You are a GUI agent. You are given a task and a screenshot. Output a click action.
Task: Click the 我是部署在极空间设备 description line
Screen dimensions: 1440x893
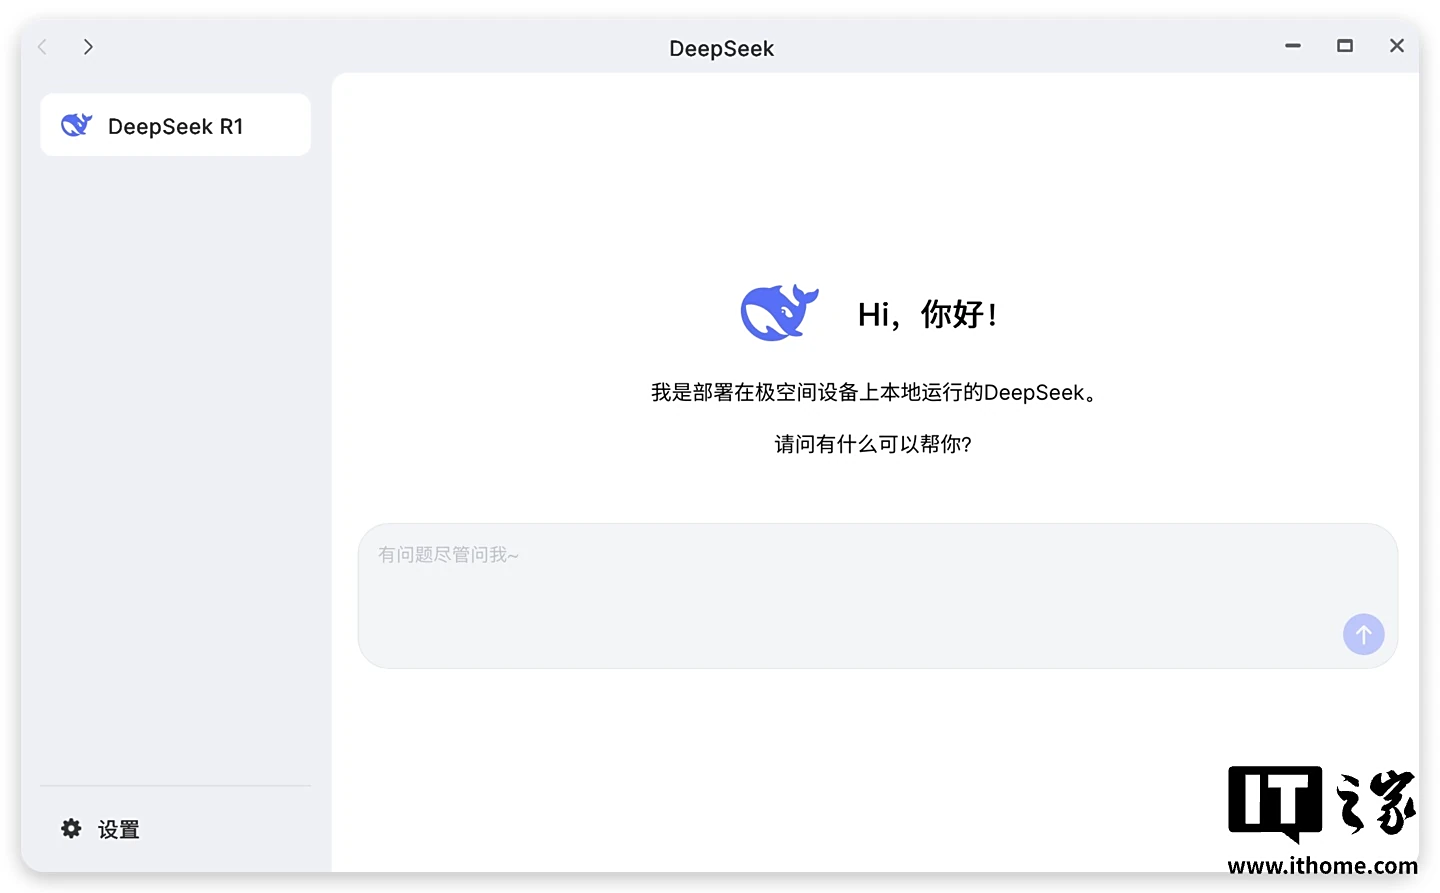coord(874,392)
